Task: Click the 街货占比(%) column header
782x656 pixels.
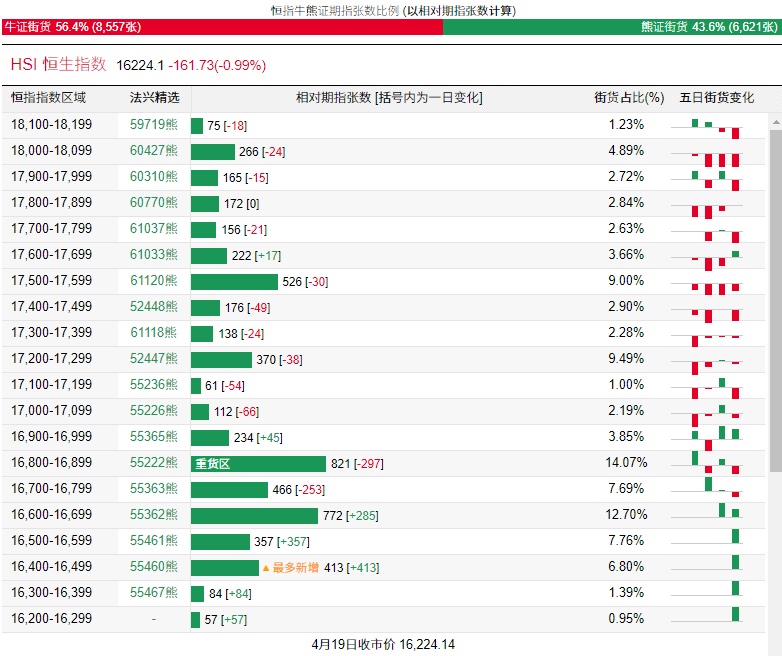Action: tap(629, 98)
